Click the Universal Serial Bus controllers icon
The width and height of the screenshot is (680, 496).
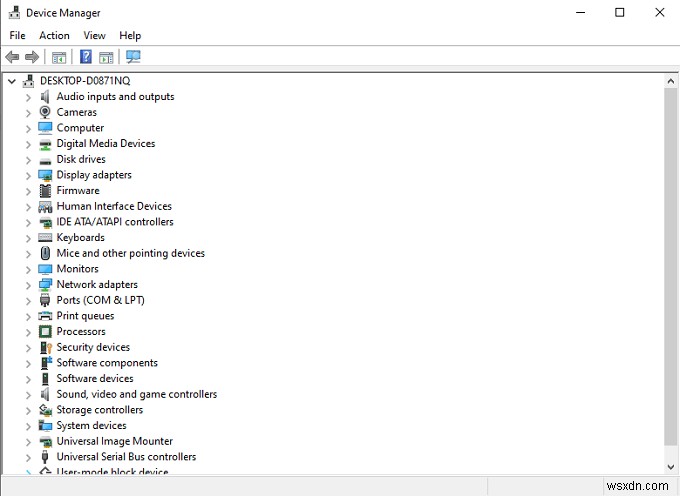(44, 457)
